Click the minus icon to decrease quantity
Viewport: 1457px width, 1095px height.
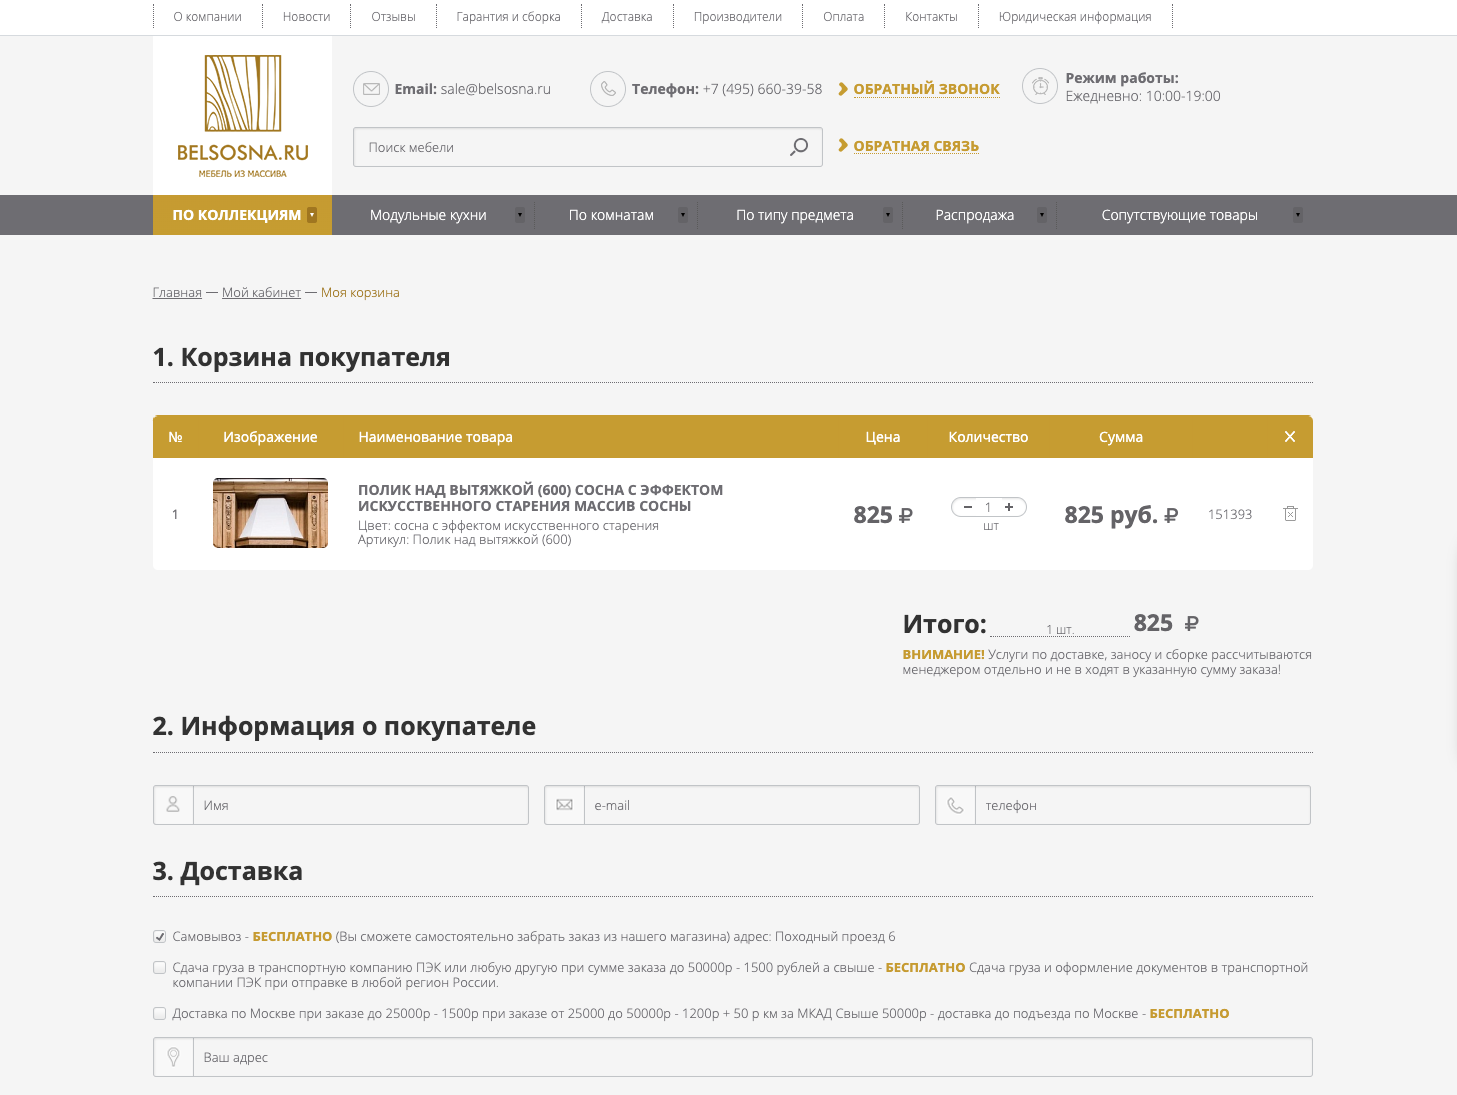coord(967,507)
